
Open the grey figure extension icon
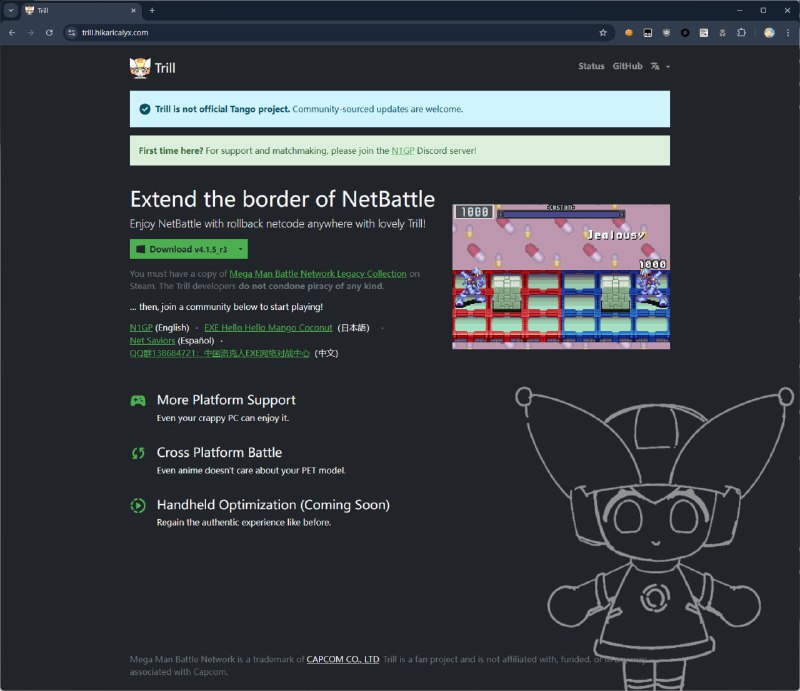point(722,33)
